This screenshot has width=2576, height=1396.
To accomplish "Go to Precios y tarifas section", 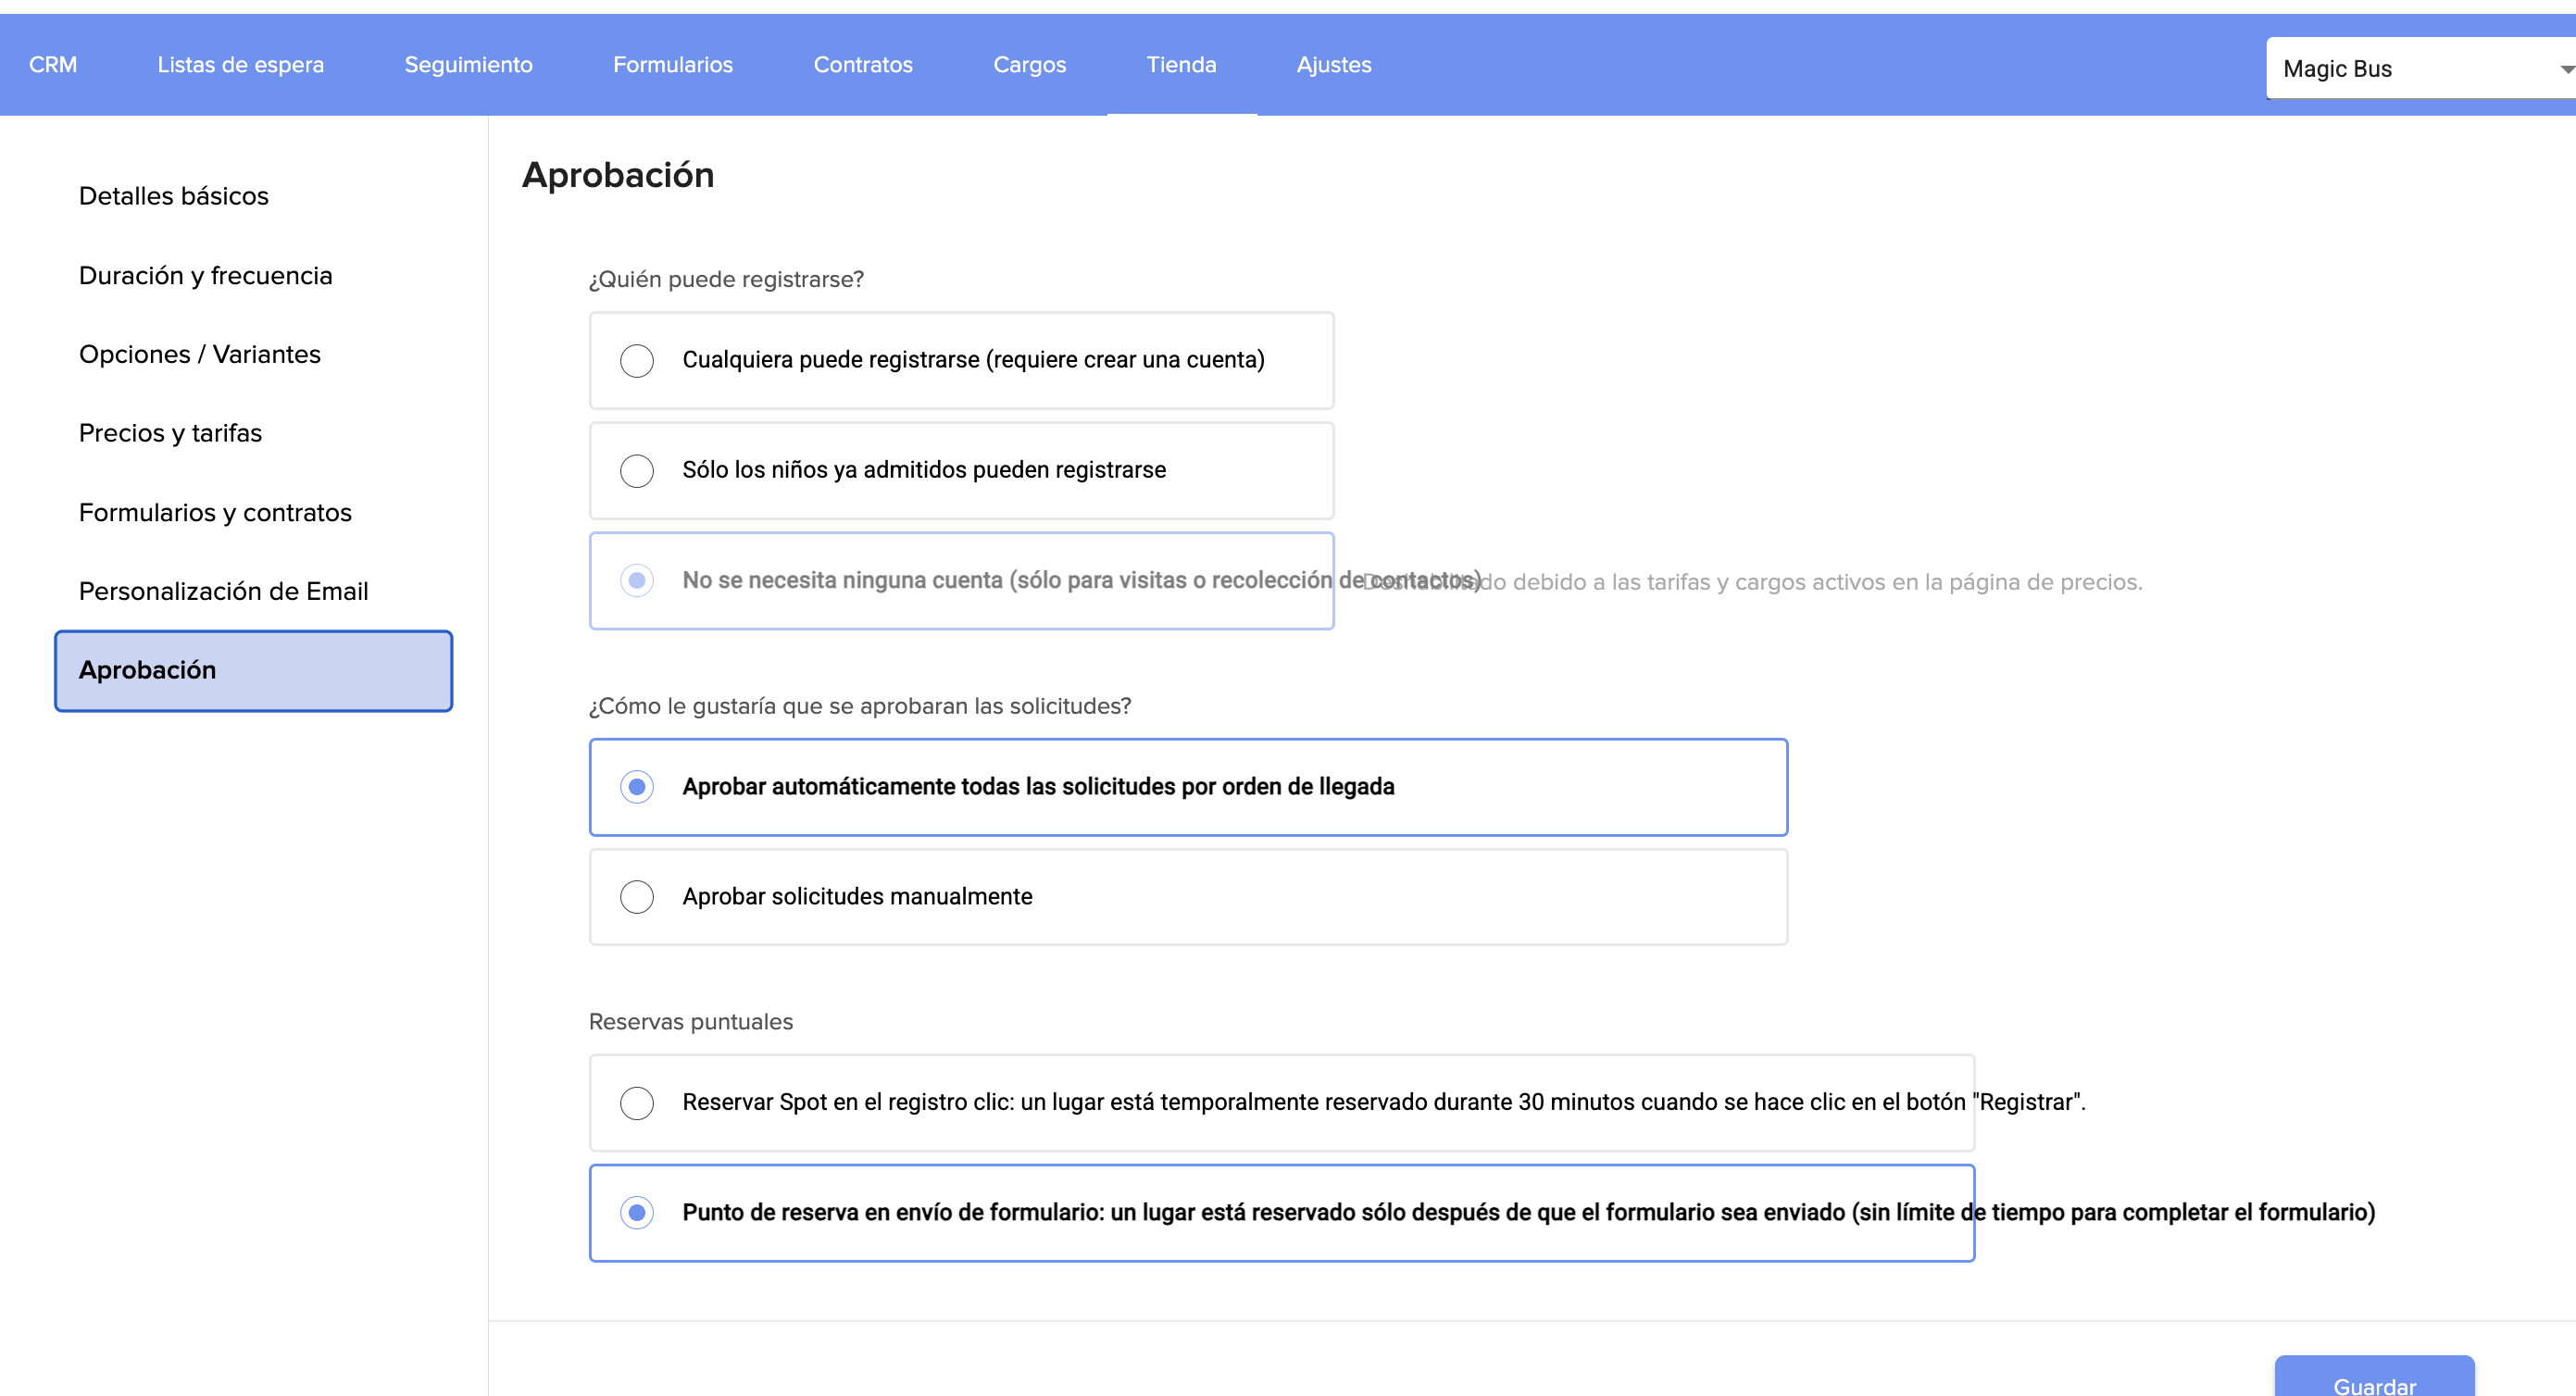I will click(170, 433).
